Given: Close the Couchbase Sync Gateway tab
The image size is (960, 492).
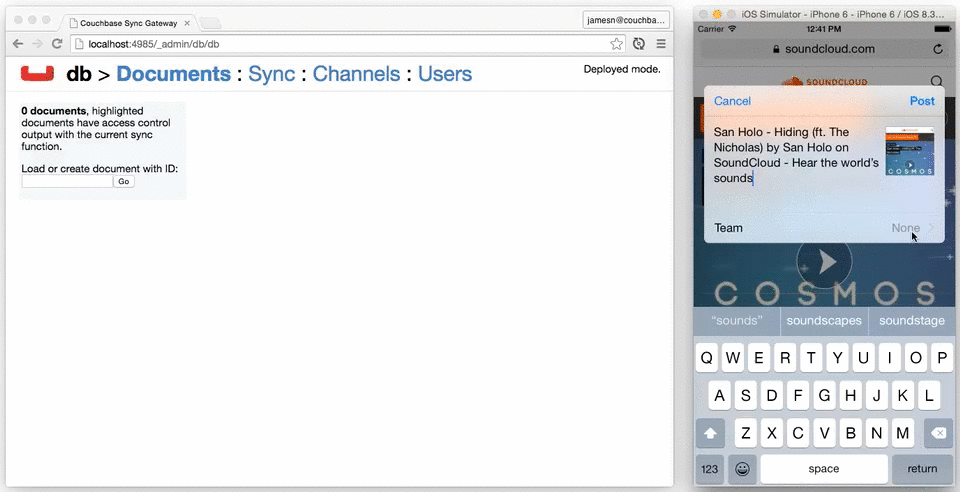Looking at the screenshot, I should pos(187,23).
